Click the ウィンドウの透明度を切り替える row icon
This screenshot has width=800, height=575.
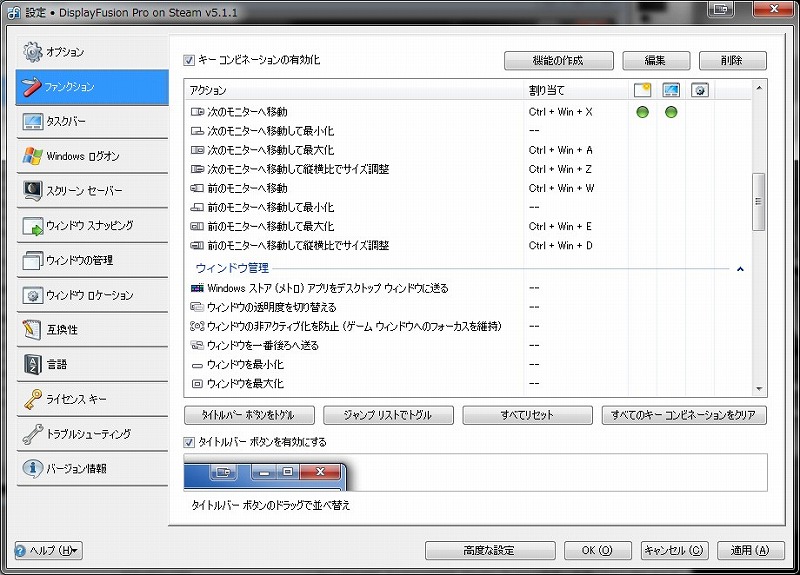pyautogui.click(x=197, y=307)
